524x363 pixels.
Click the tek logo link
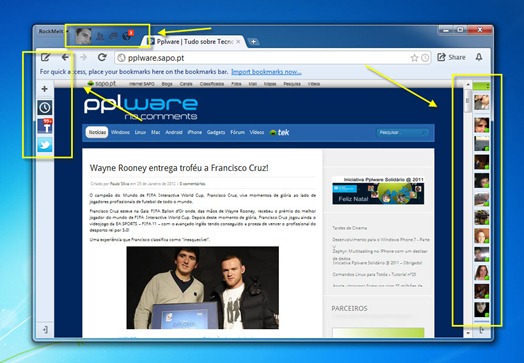279,132
